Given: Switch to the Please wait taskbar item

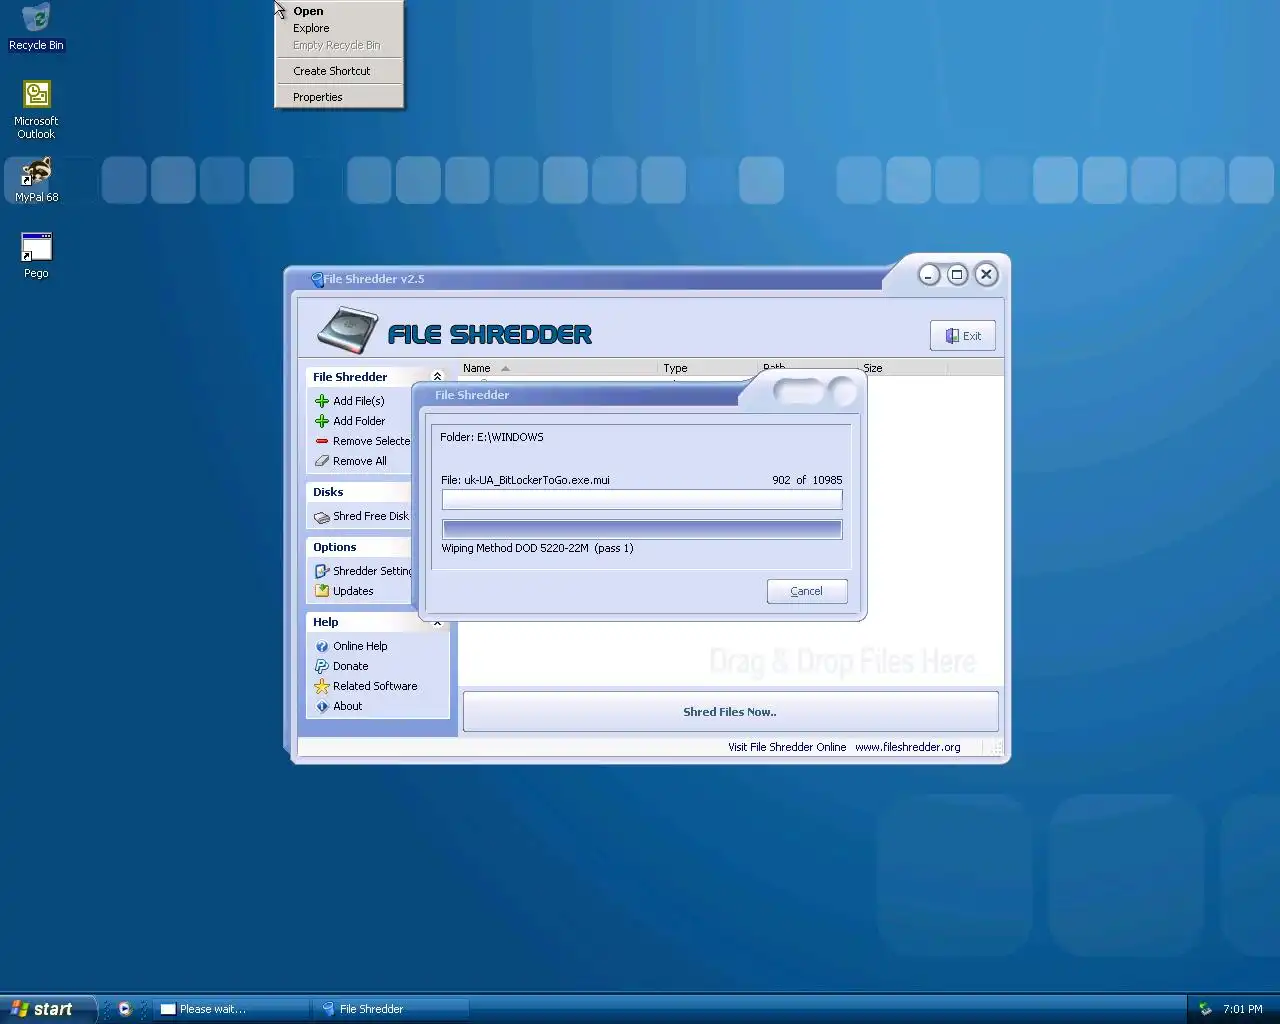Looking at the screenshot, I should [x=230, y=1009].
